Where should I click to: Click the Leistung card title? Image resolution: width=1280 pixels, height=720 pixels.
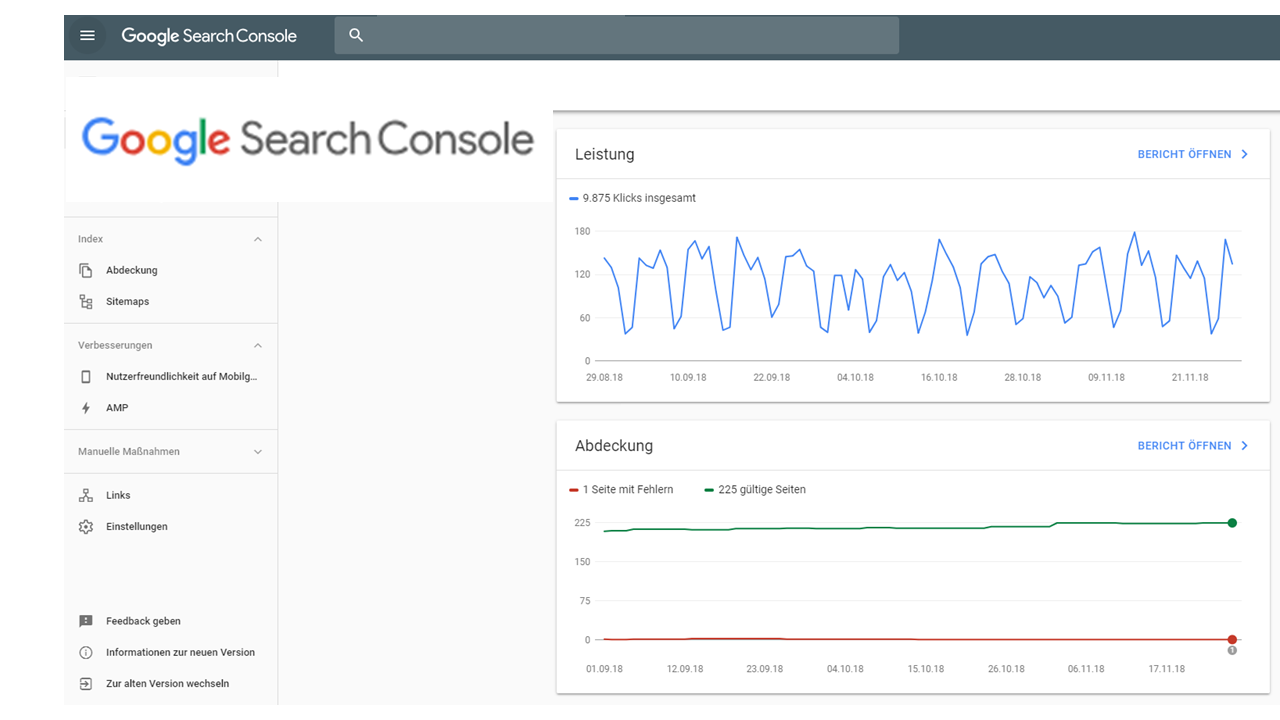point(604,154)
